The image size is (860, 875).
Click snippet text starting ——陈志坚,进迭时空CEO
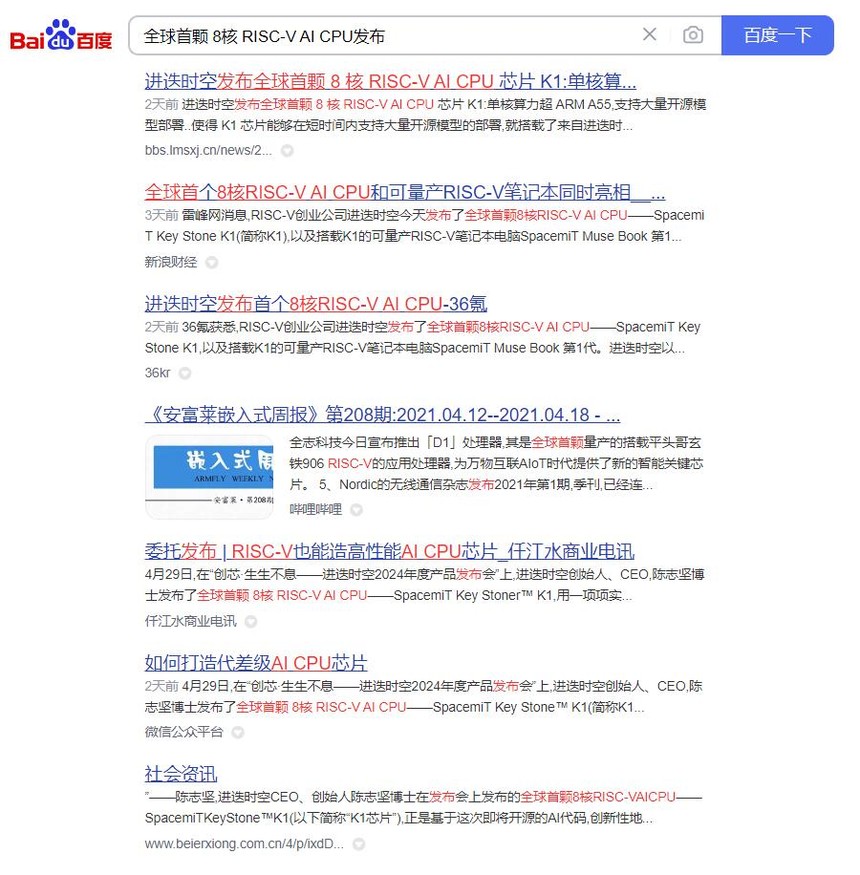tap(423, 807)
